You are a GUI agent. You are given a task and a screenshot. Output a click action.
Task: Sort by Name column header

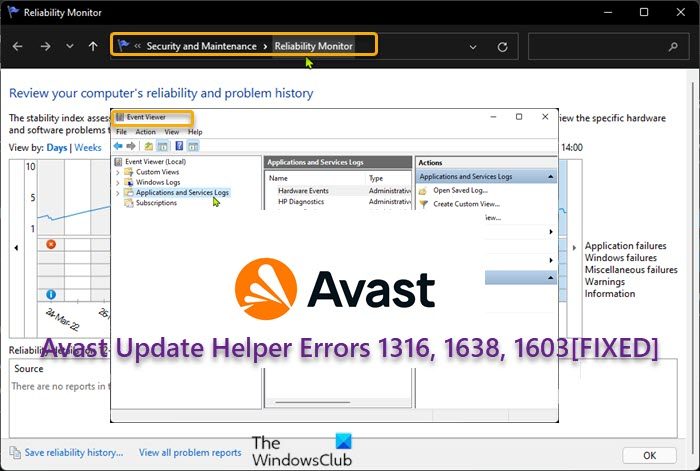tap(278, 178)
